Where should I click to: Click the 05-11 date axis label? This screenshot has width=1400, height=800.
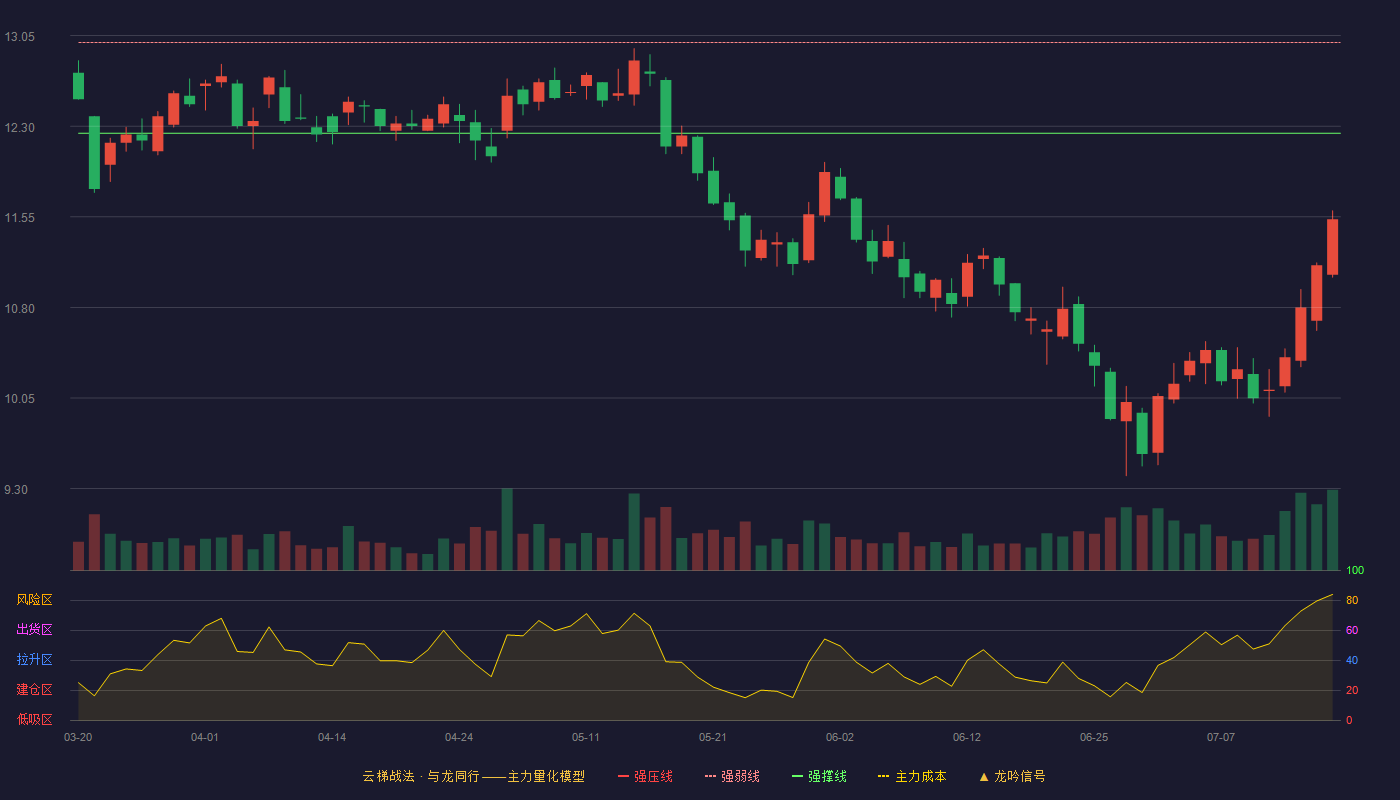pyautogui.click(x=586, y=737)
